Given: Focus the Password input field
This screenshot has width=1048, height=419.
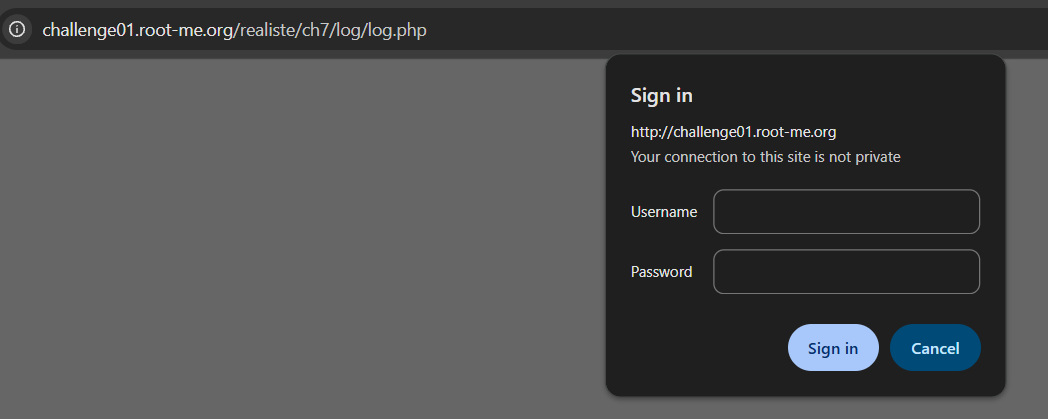Looking at the screenshot, I should pyautogui.click(x=846, y=272).
